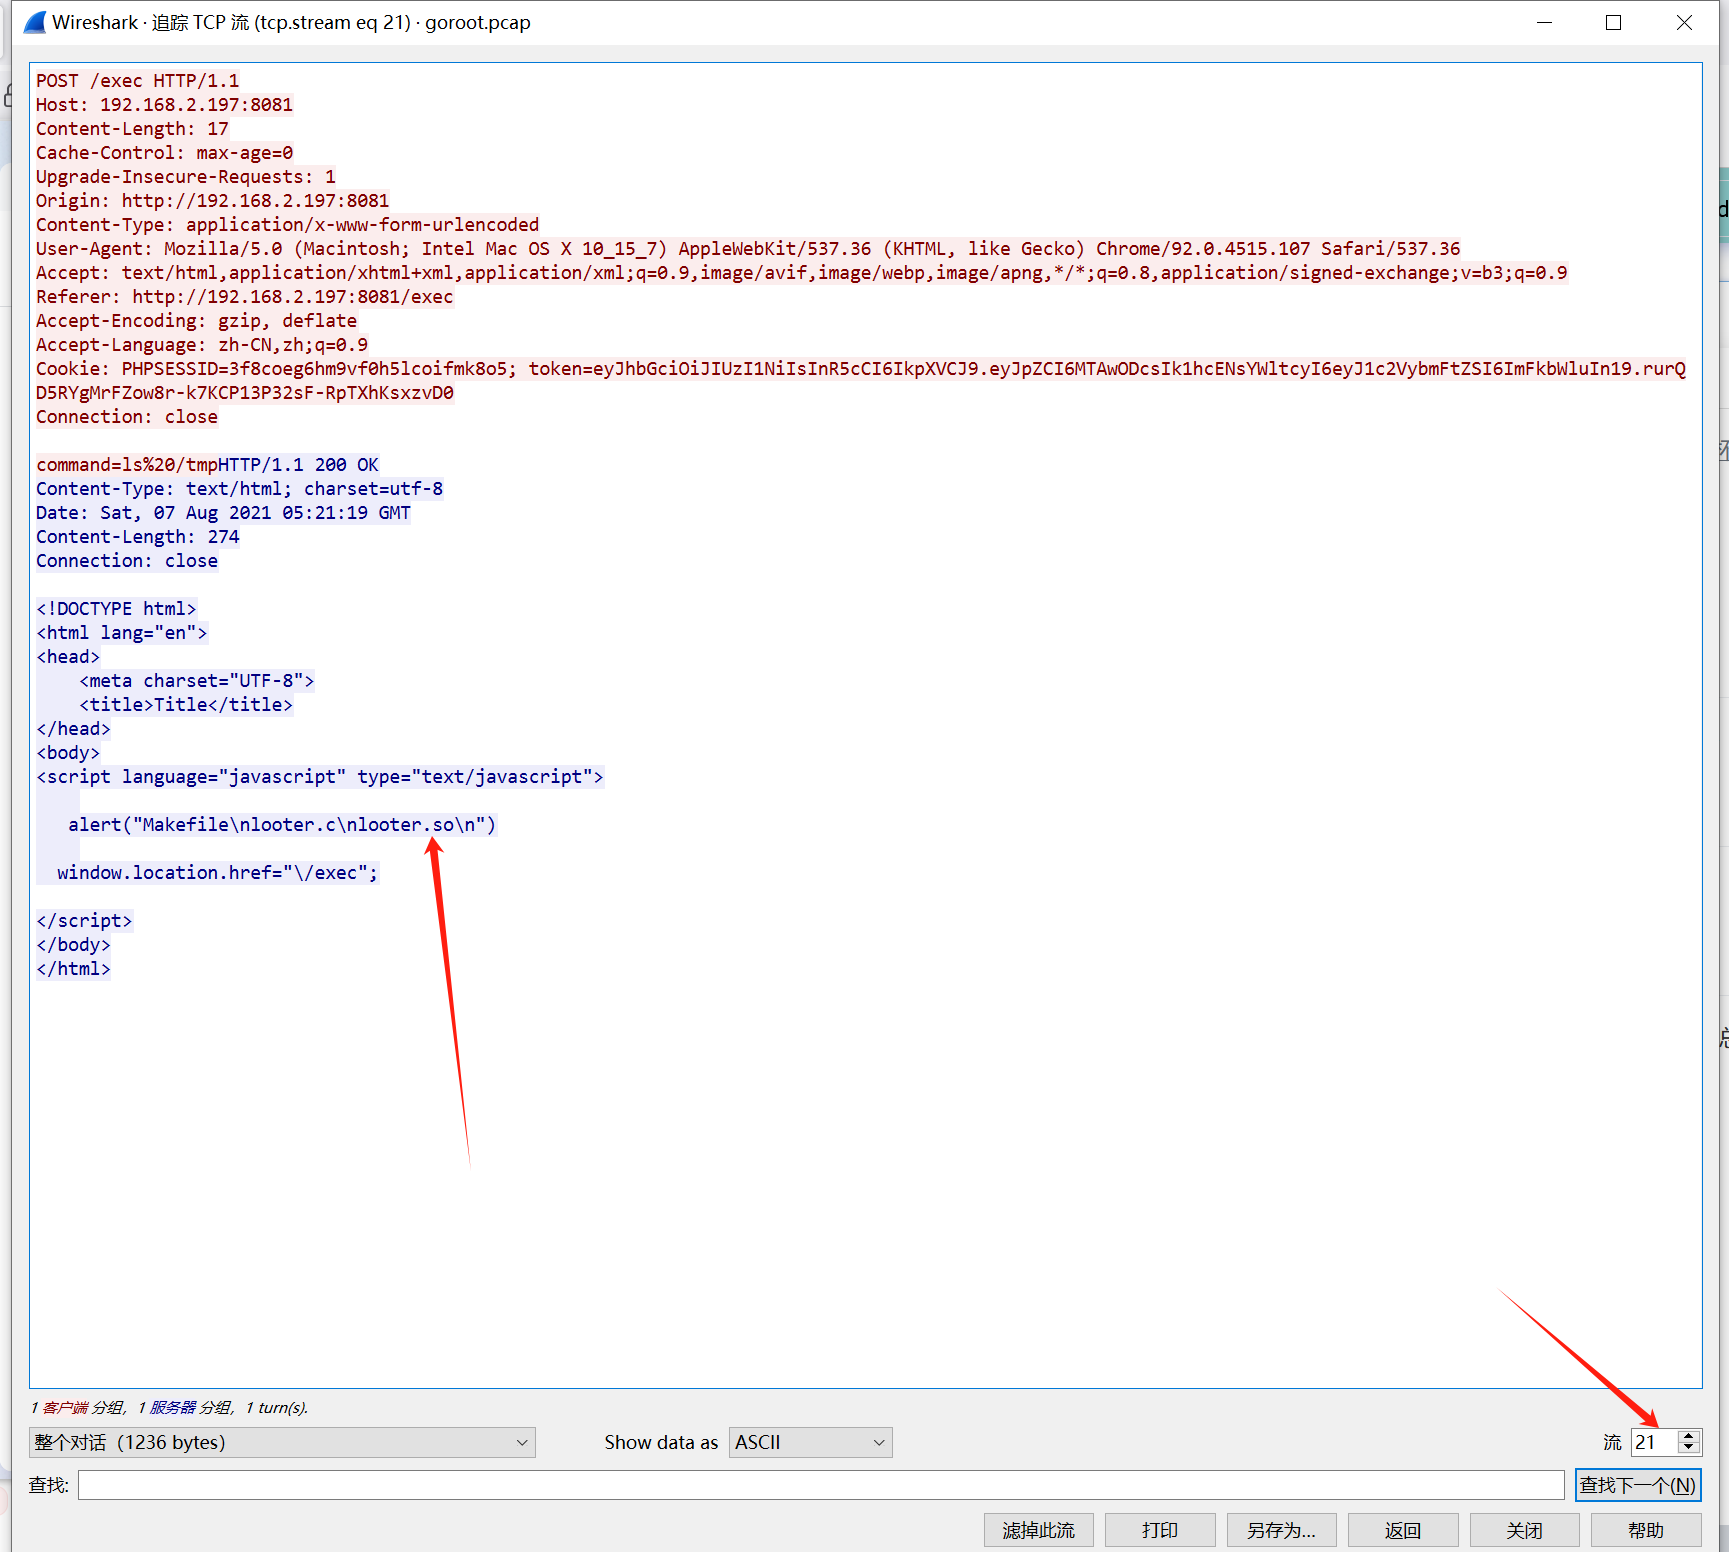Image resolution: width=1729 pixels, height=1552 pixels.
Task: Click the client/server packets summary text
Action: click(x=169, y=1407)
